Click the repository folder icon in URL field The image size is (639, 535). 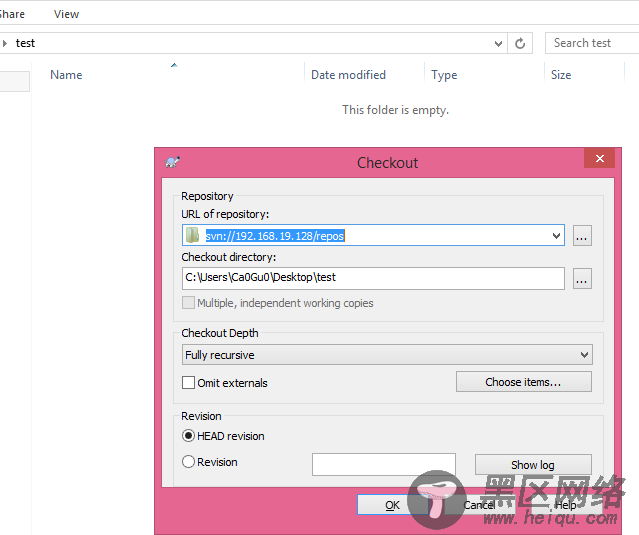192,235
